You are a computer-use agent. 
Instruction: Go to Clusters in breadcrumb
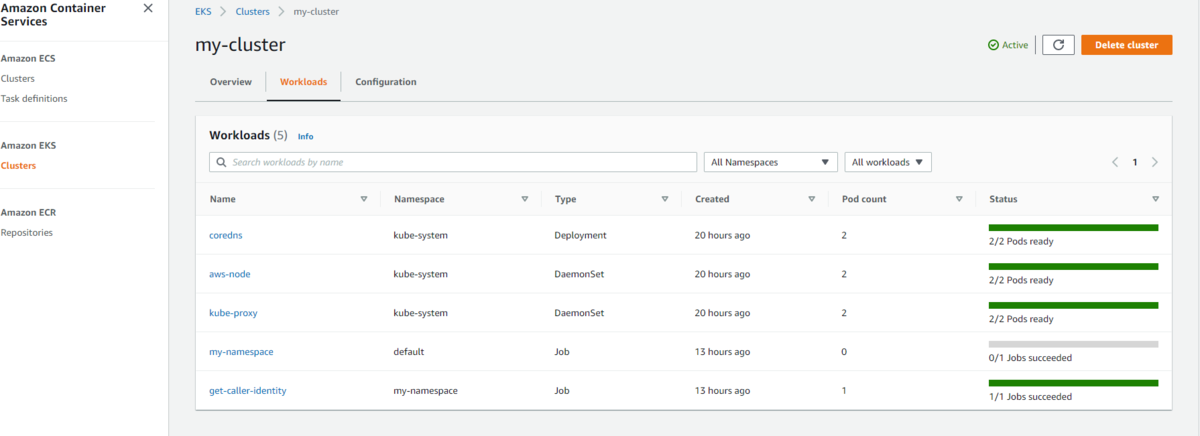pos(252,11)
